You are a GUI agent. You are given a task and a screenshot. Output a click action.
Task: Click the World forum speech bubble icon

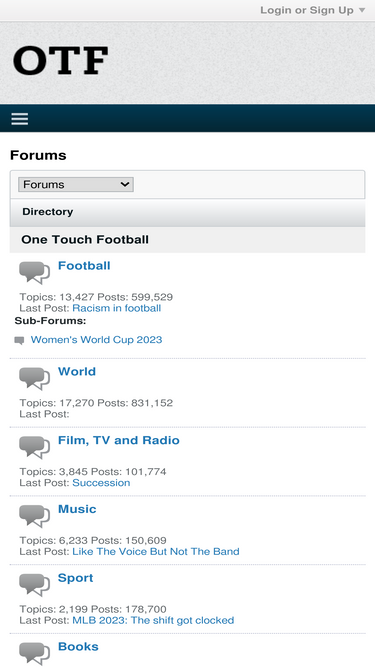click(x=34, y=379)
